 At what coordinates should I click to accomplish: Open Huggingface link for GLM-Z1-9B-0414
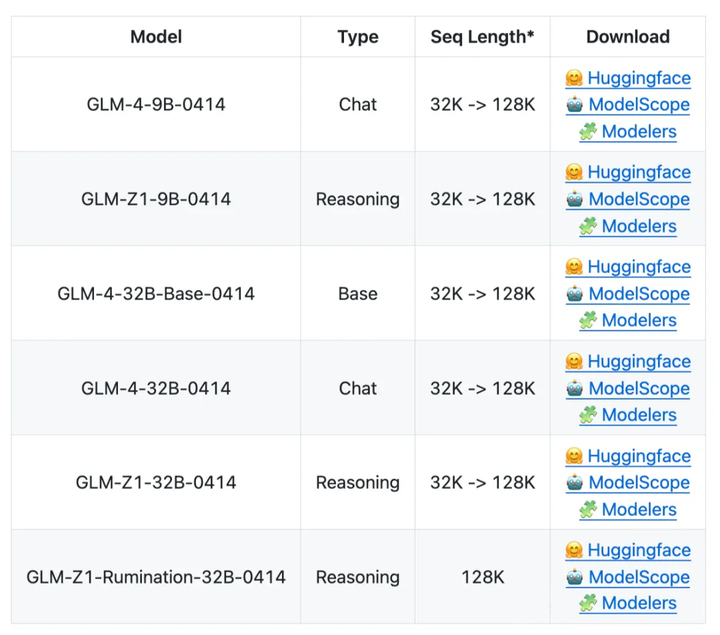pyautogui.click(x=638, y=173)
